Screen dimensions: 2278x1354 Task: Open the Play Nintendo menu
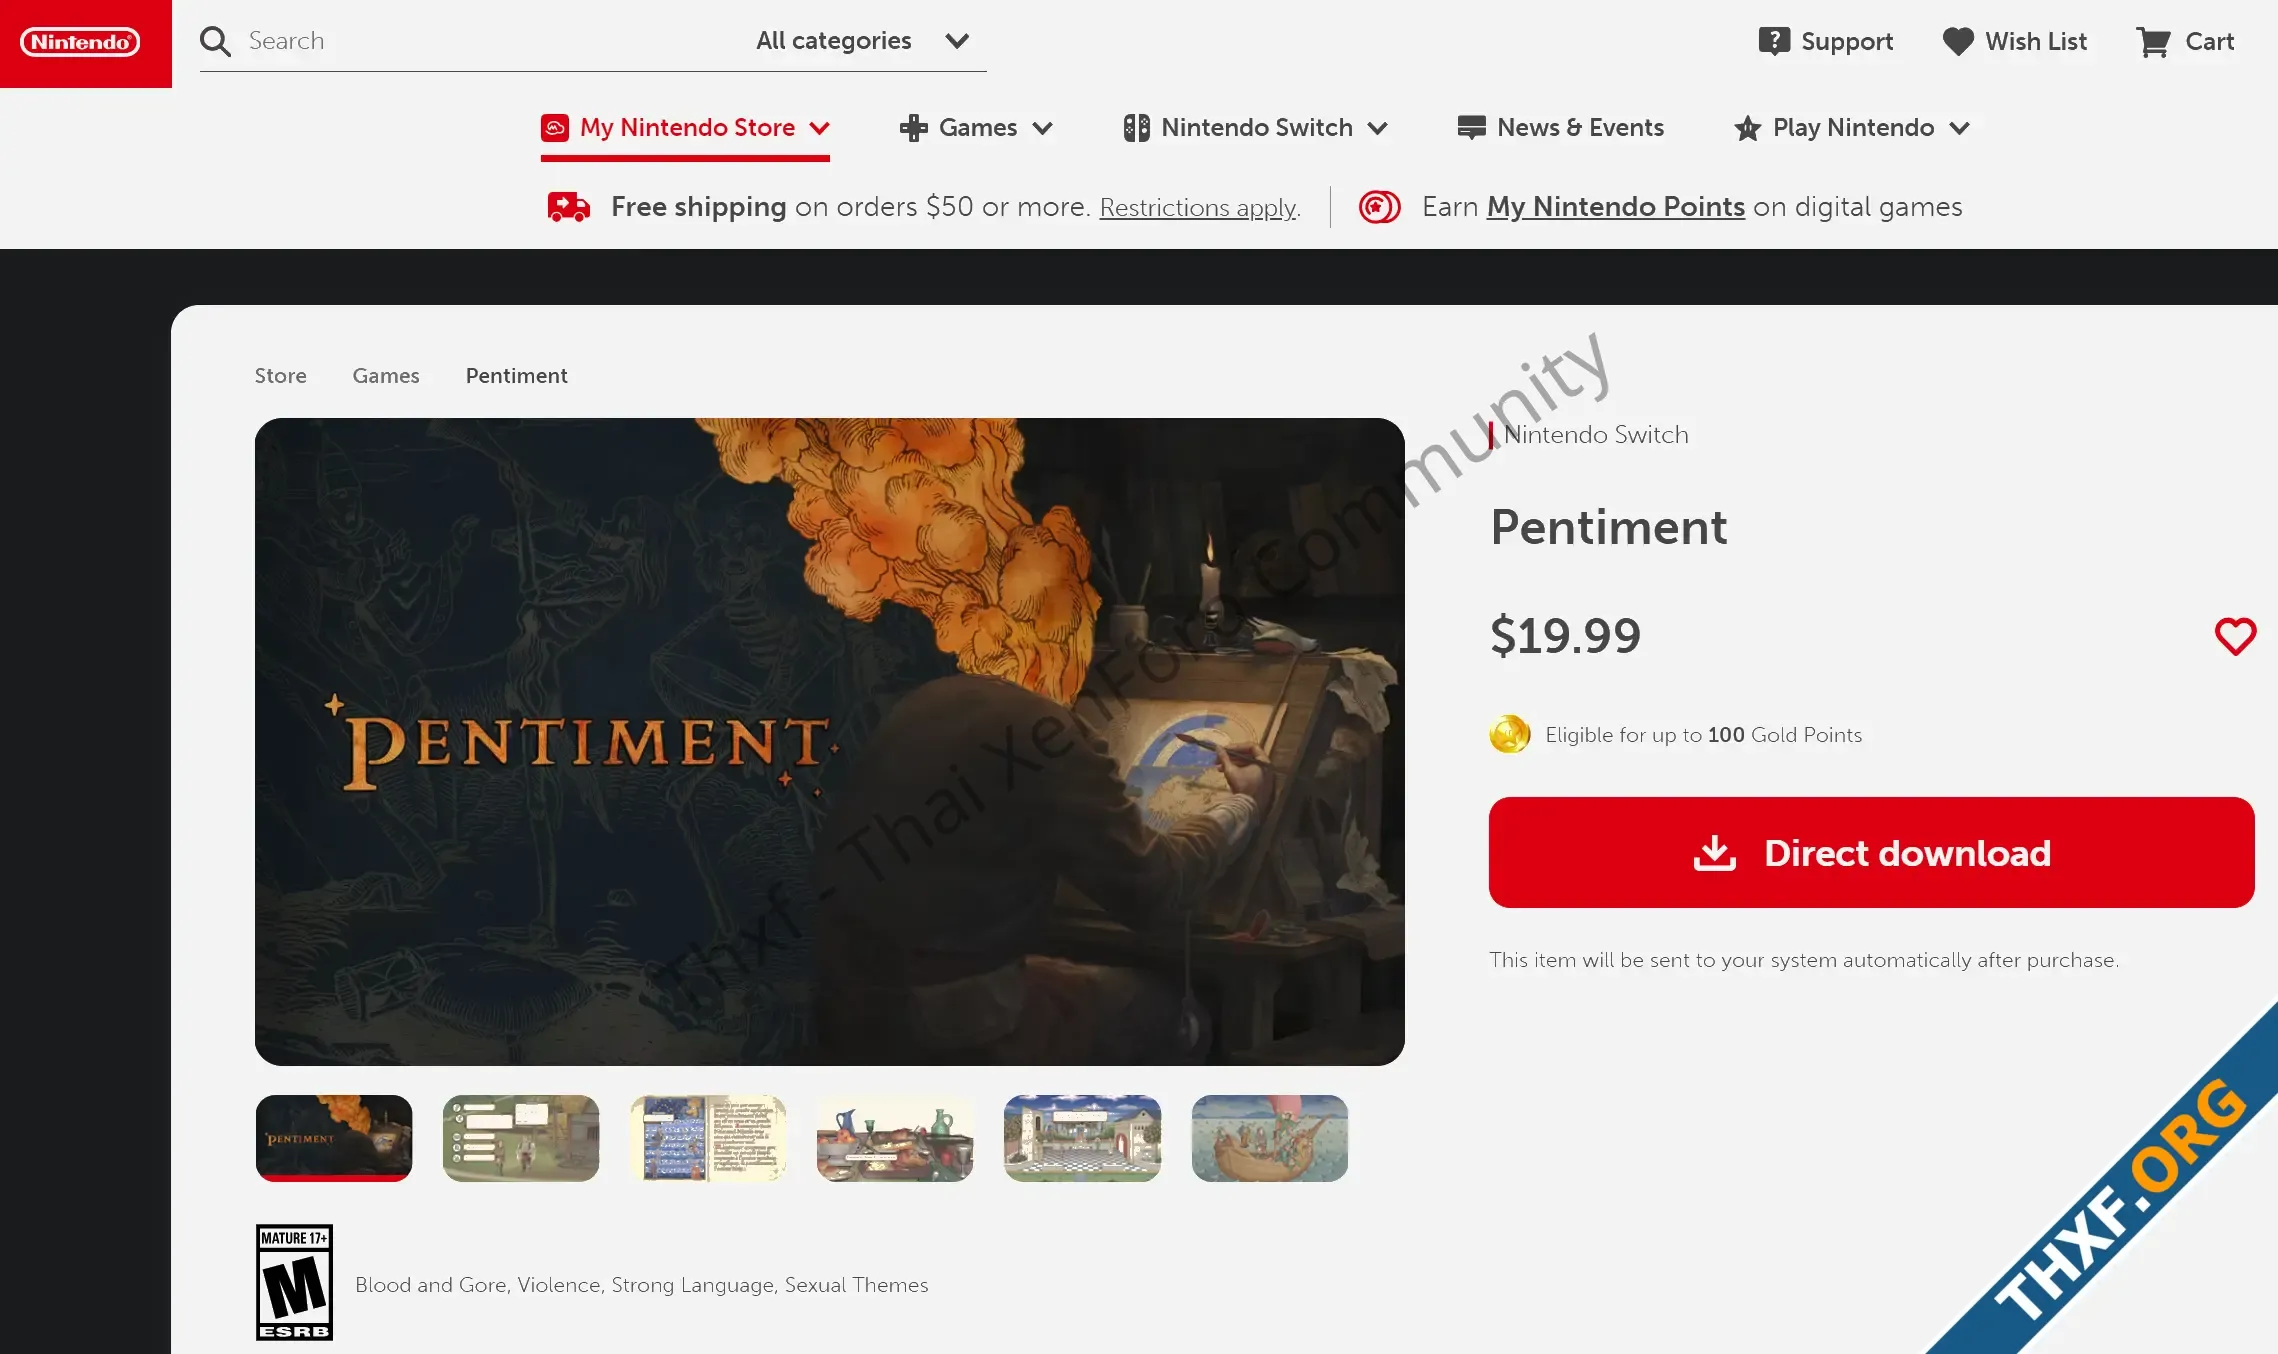1852,128
